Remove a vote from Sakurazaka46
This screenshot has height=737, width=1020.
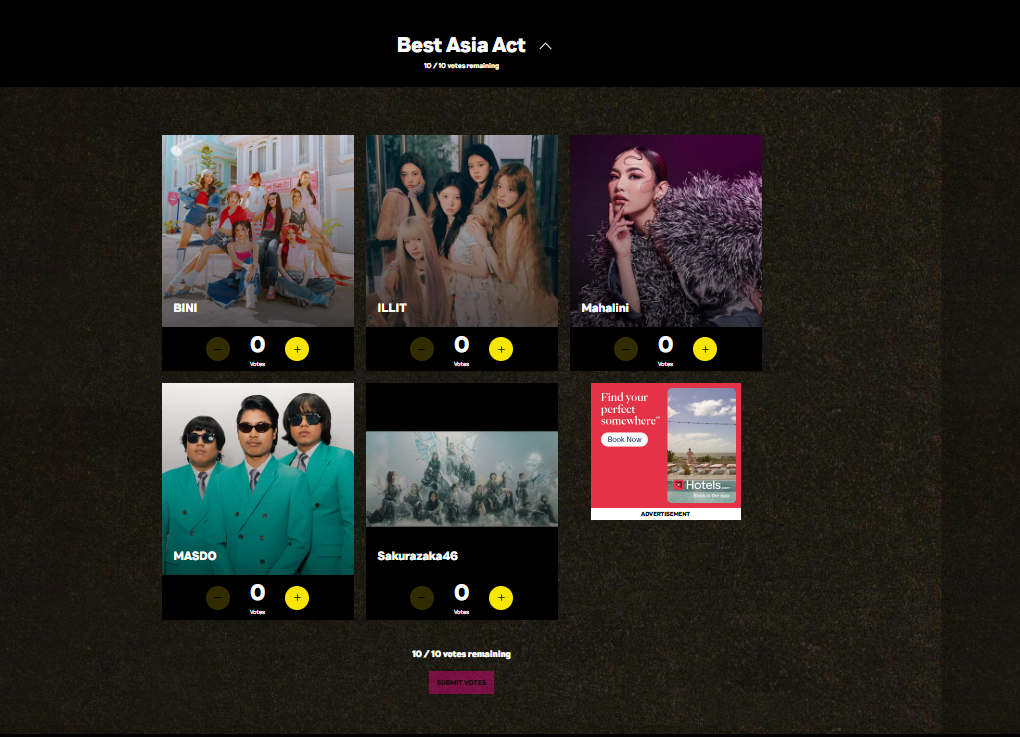pos(422,598)
